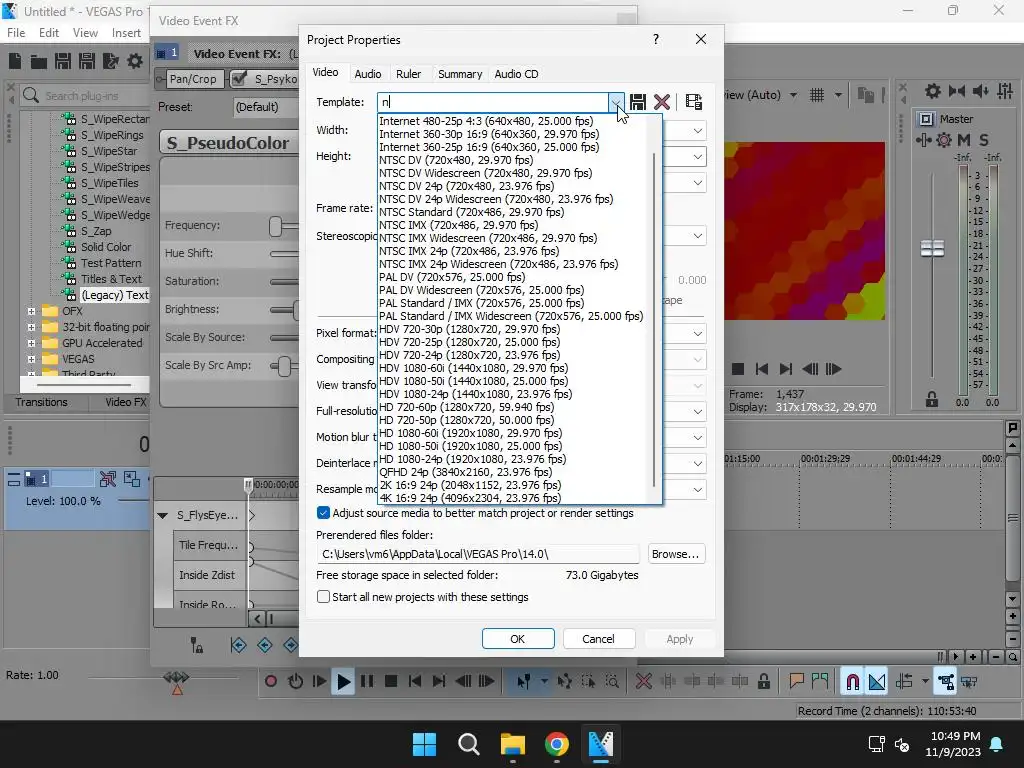Screen dimensions: 1024x768
Task: Open project properties gear icon in toolbar
Action: pyautogui.click(x=135, y=61)
